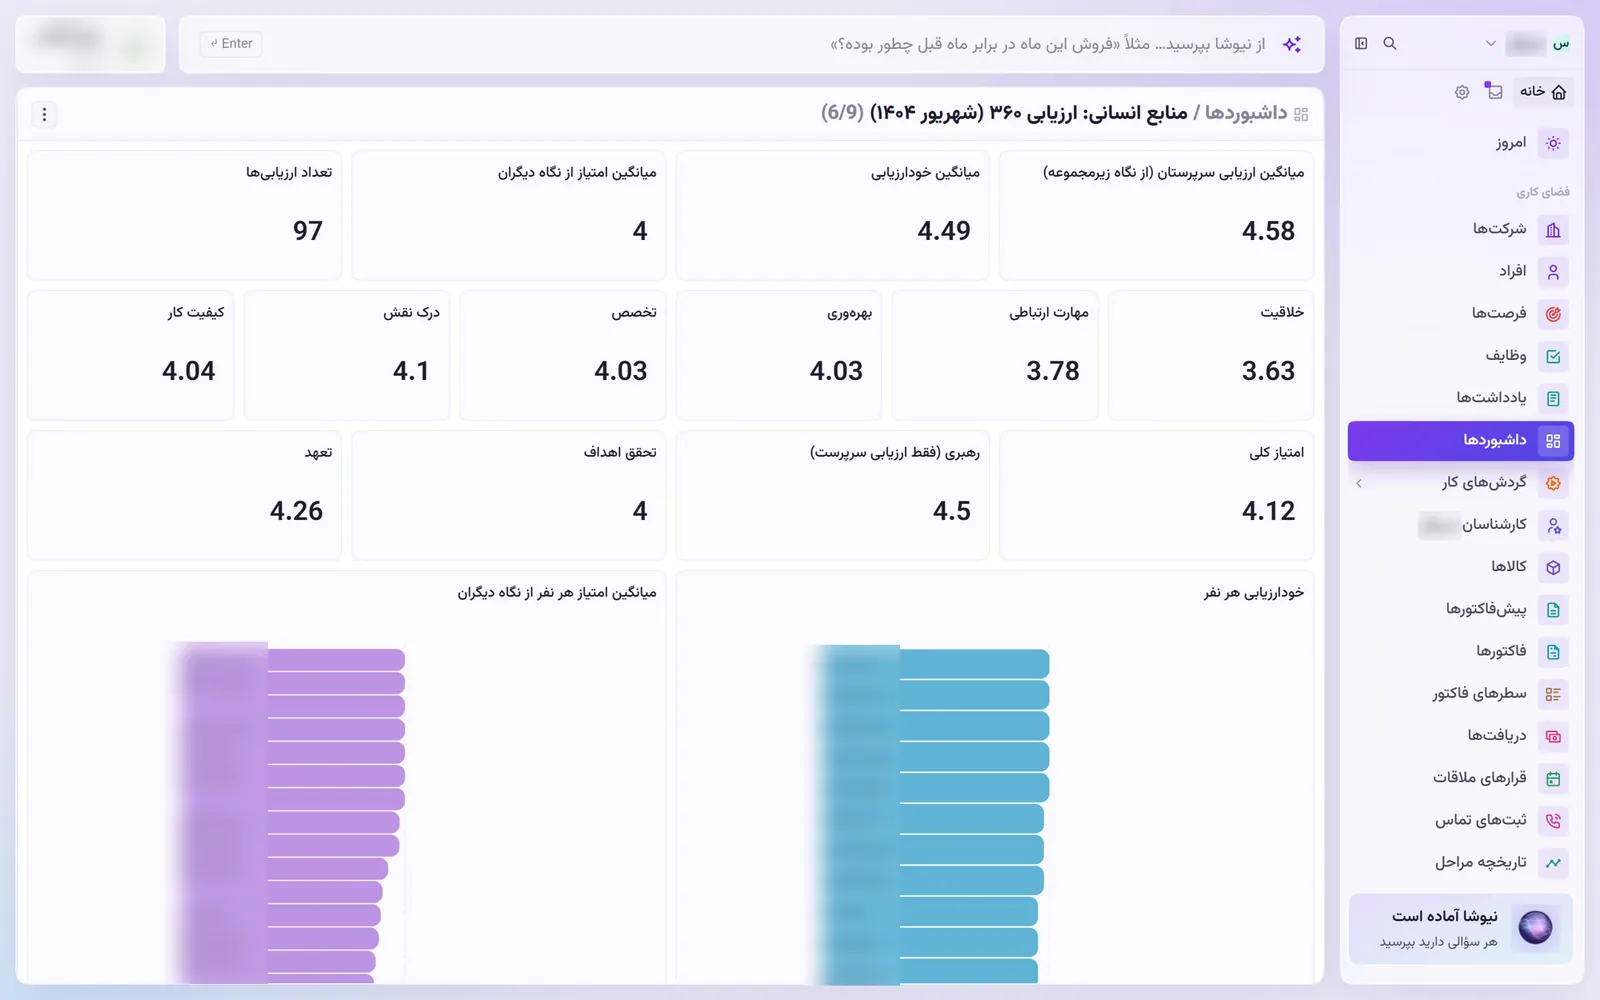Collapse sidebar section using chevron beside گردش‌های کار
This screenshot has width=1600, height=1000.
(x=1359, y=483)
